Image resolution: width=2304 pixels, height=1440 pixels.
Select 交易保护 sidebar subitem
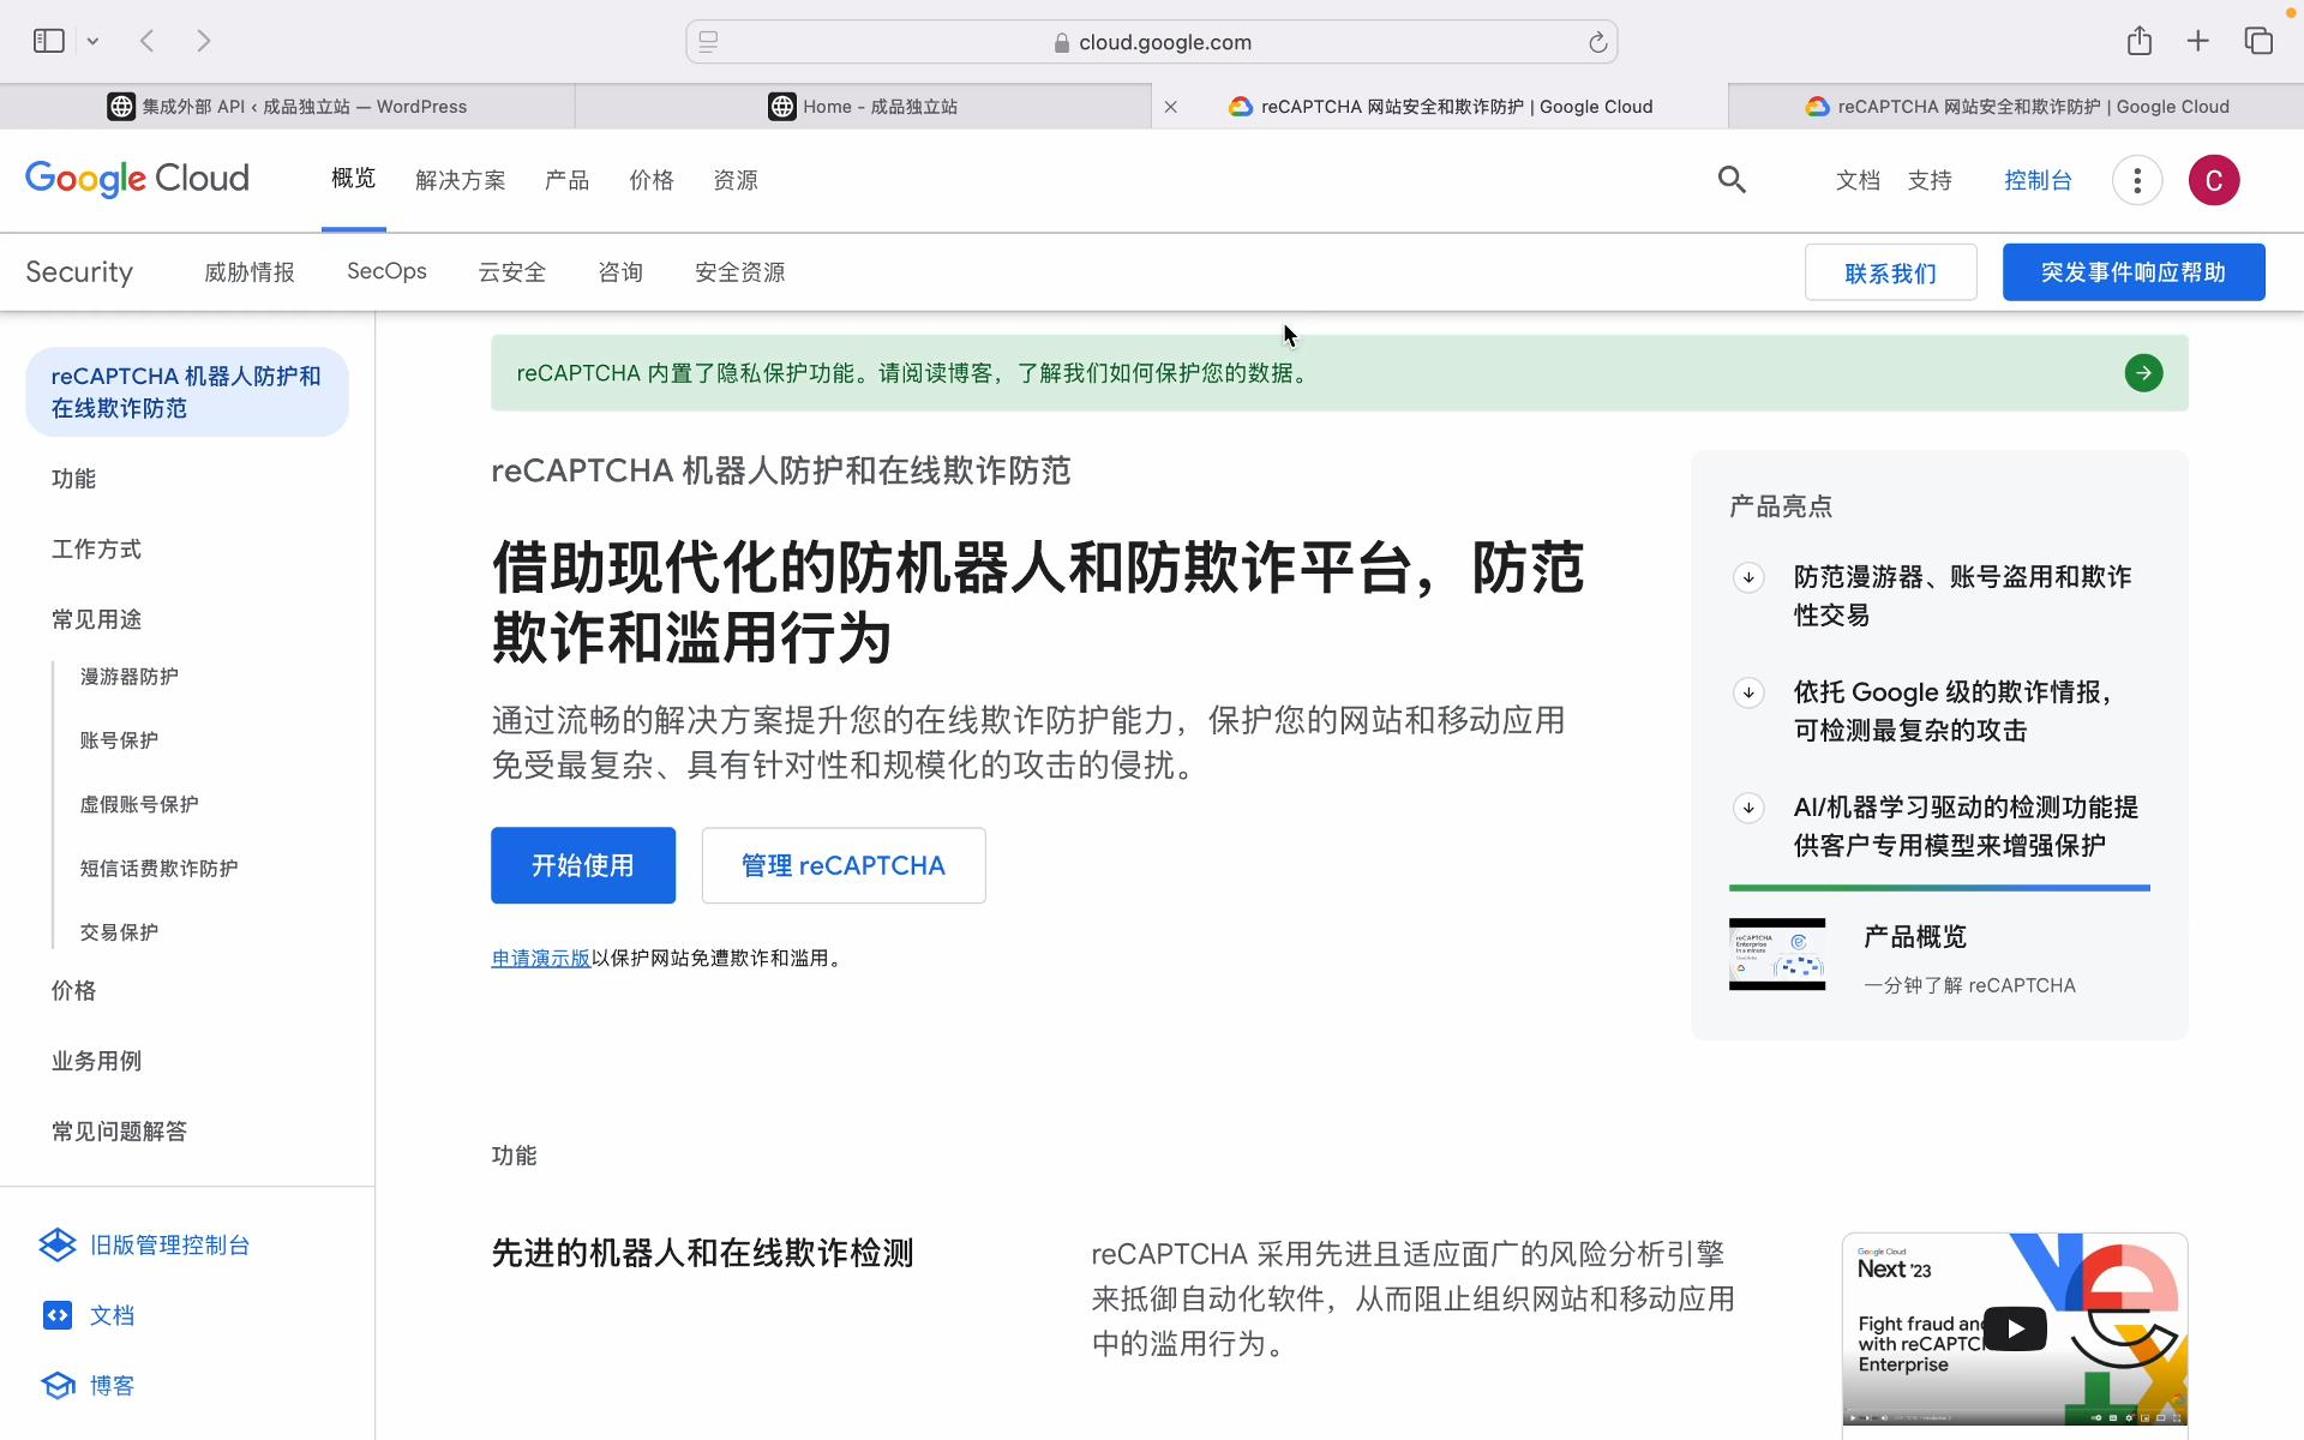tap(119, 932)
